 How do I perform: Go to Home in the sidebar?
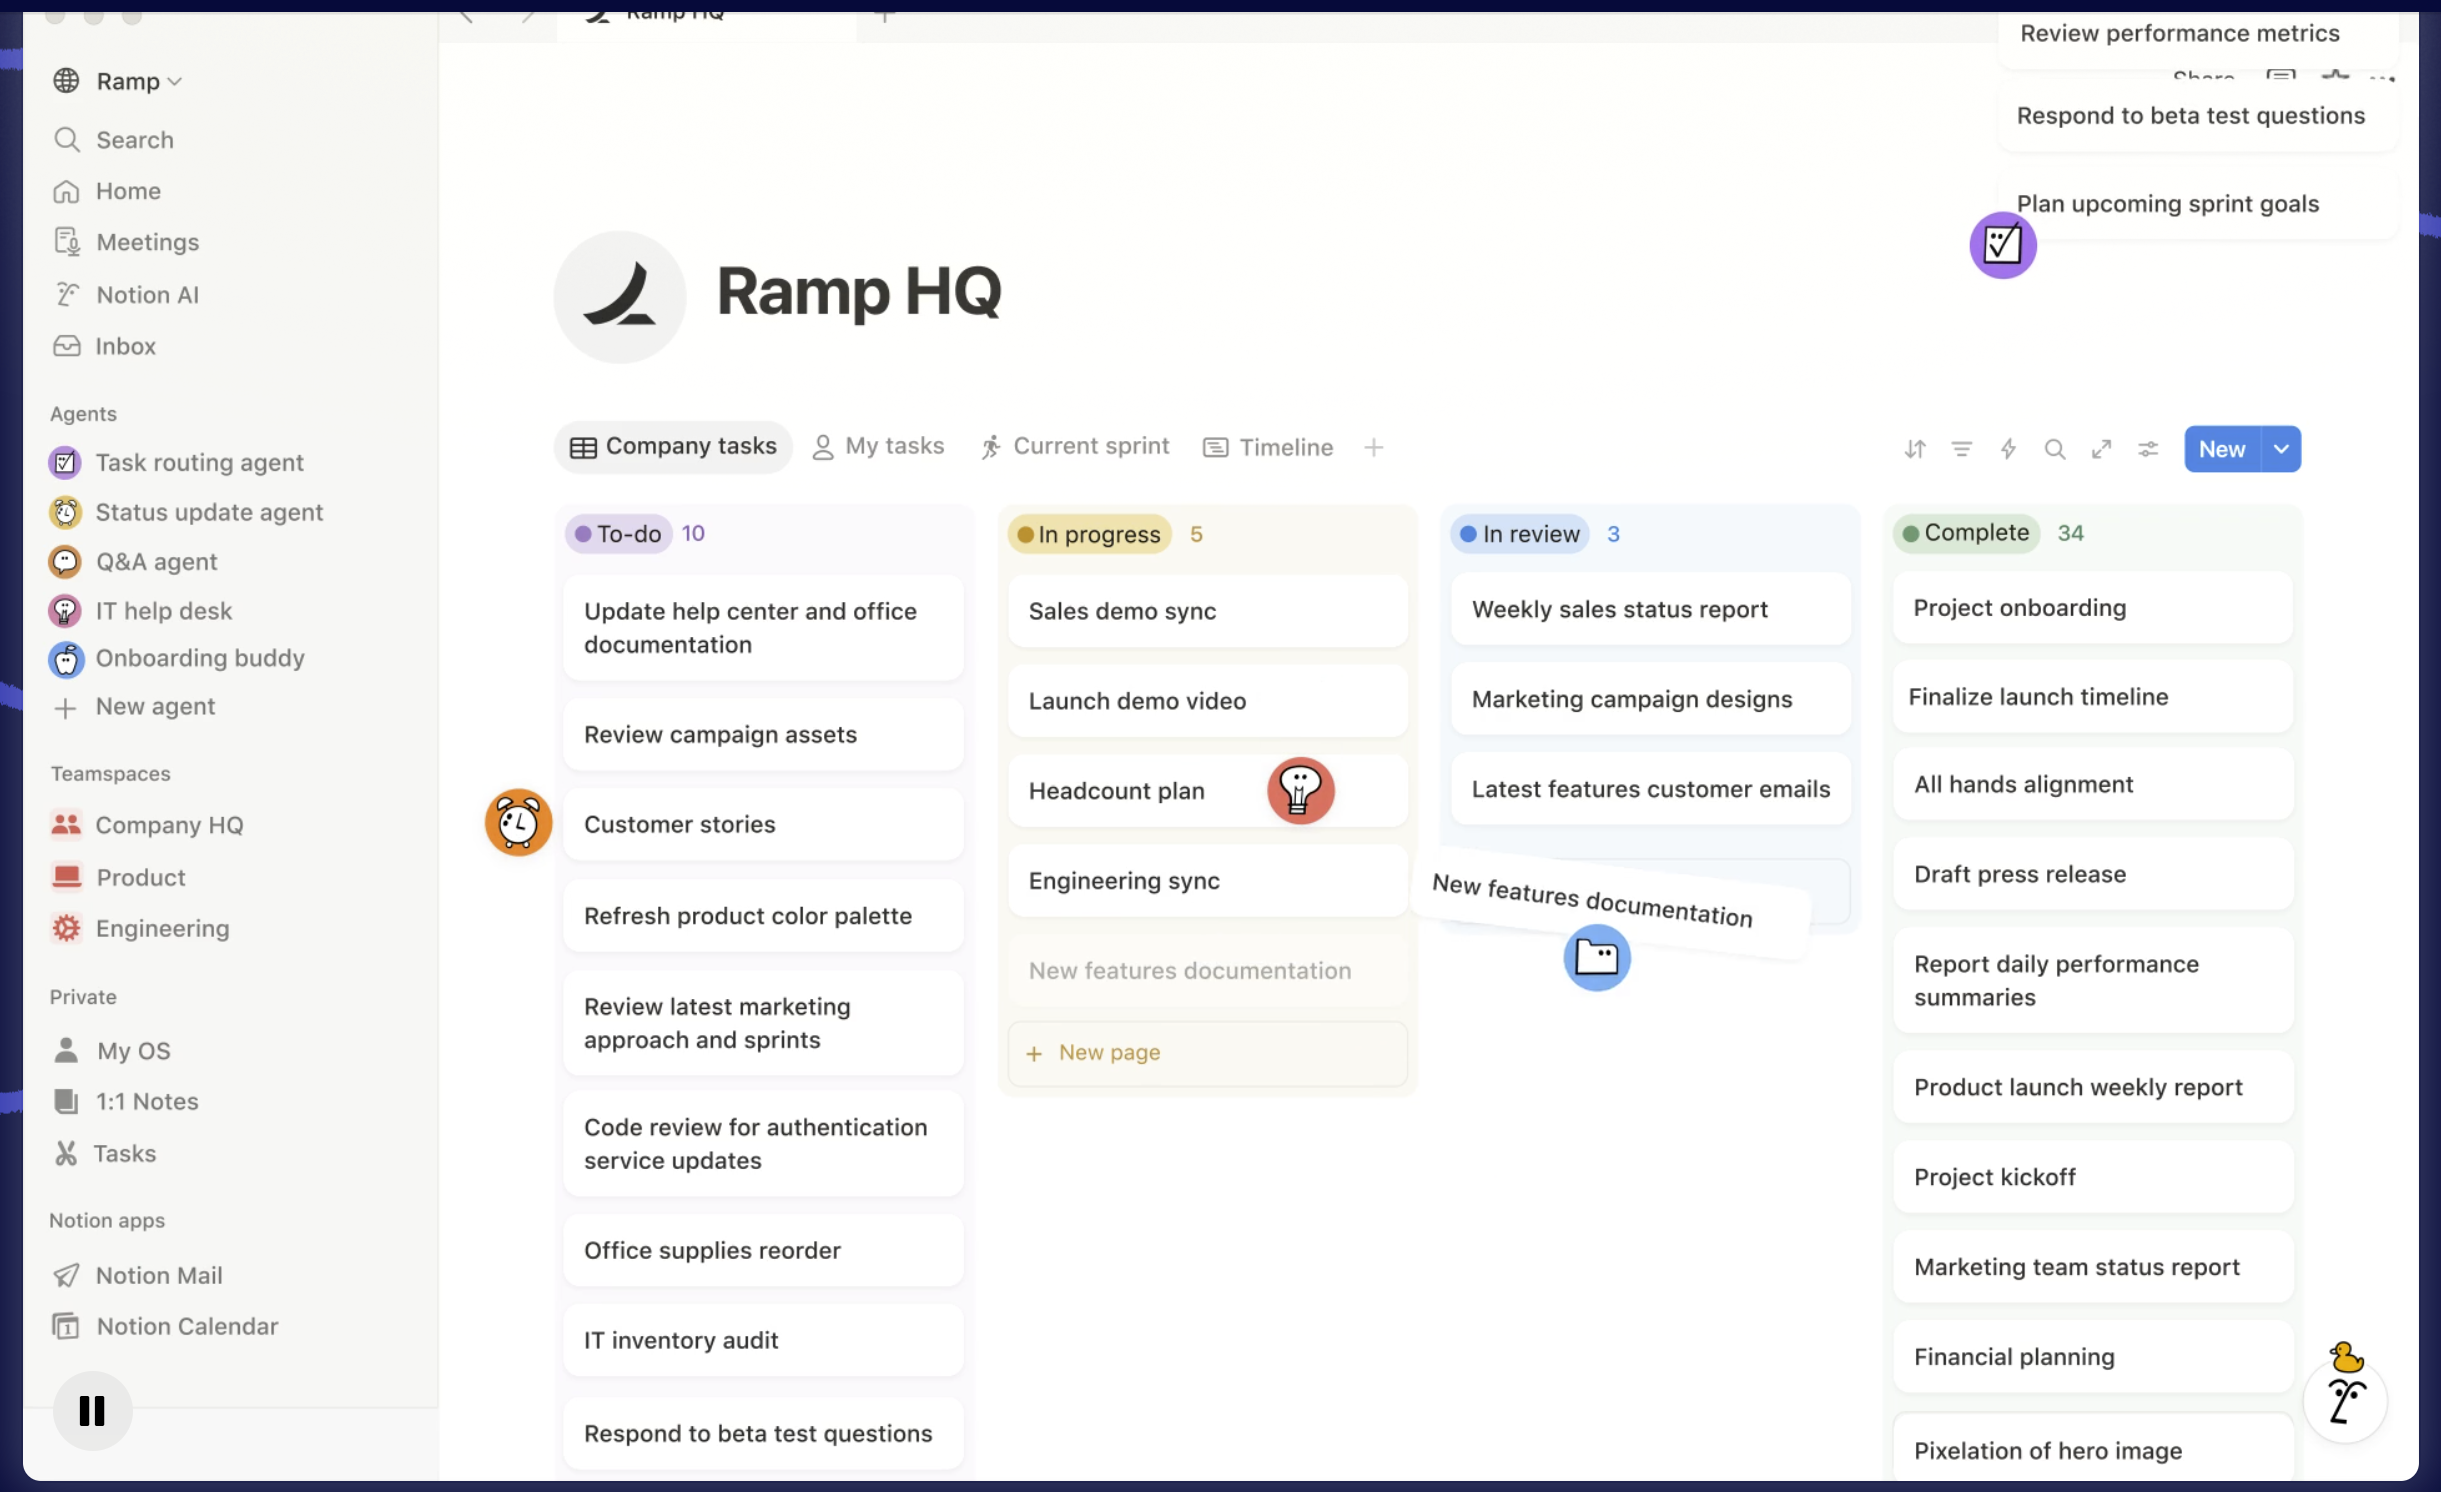[x=128, y=191]
